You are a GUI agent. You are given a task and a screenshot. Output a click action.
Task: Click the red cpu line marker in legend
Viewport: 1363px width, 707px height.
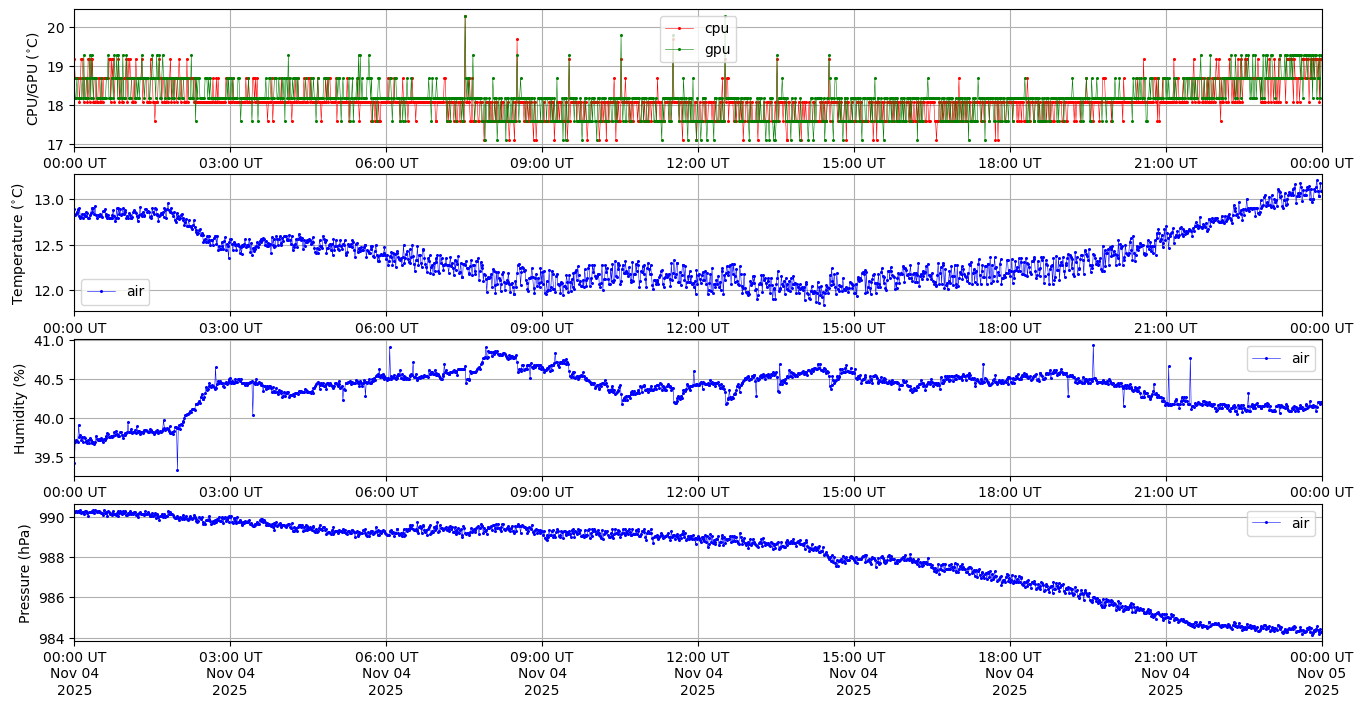(x=679, y=28)
